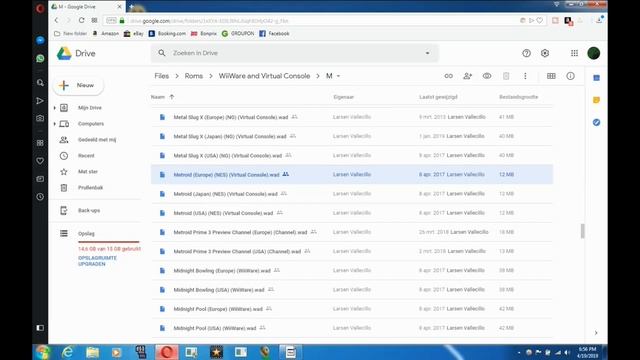Go back with browser back arrow

(56, 20)
